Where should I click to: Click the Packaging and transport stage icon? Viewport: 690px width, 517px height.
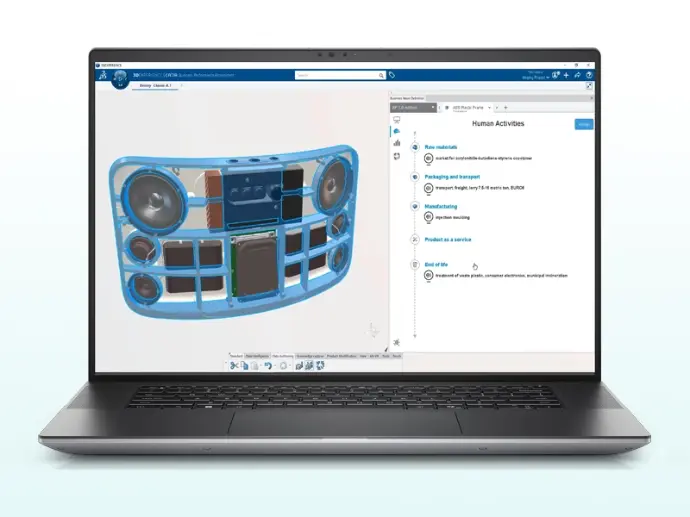[415, 177]
